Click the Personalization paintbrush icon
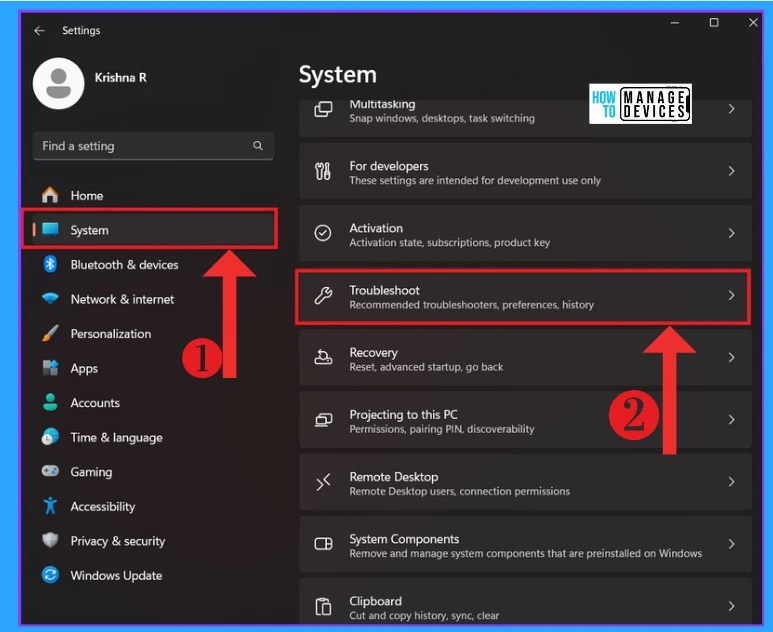Image resolution: width=773 pixels, height=632 pixels. [50, 333]
